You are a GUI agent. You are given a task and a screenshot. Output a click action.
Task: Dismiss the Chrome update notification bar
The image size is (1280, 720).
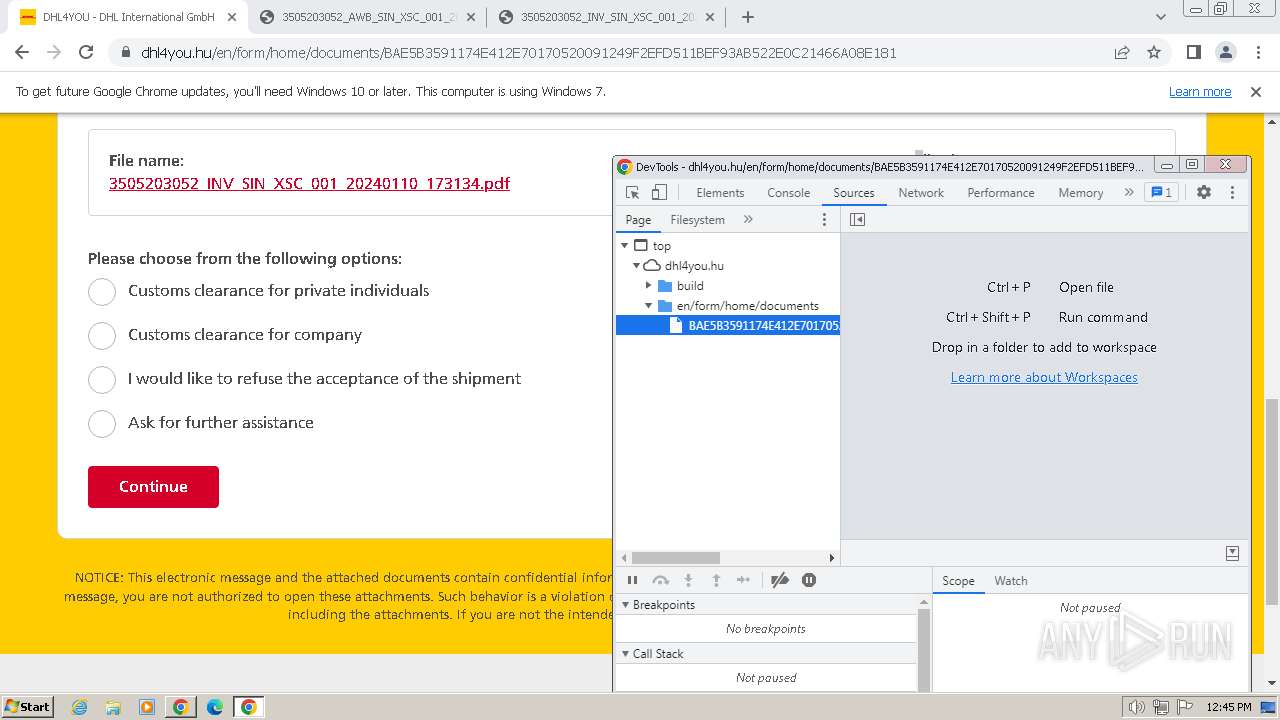(x=1256, y=91)
